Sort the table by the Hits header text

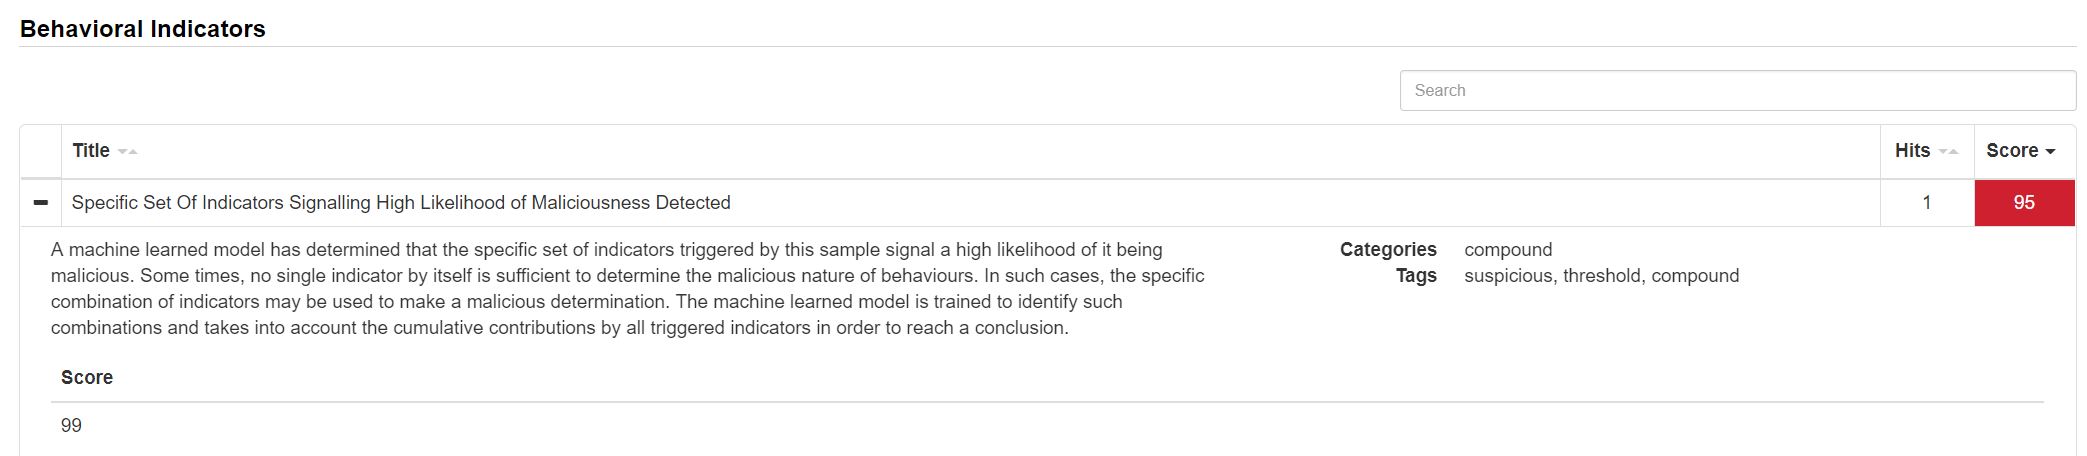1912,151
